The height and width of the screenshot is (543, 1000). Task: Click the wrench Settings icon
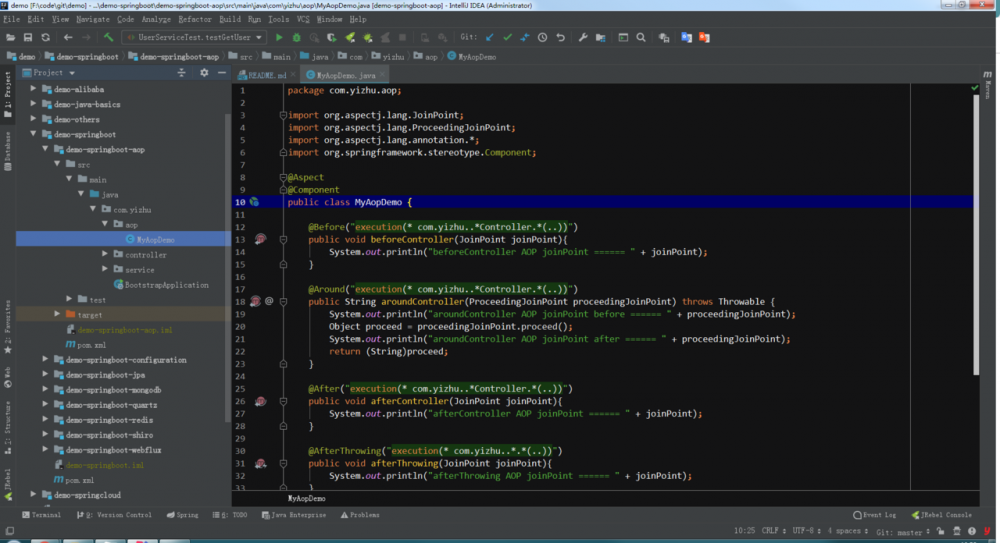(x=583, y=37)
